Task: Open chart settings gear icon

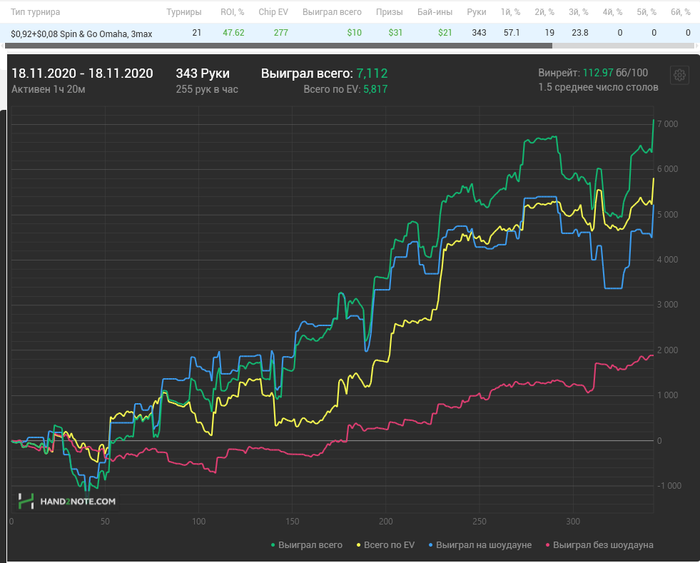Action: pos(679,75)
